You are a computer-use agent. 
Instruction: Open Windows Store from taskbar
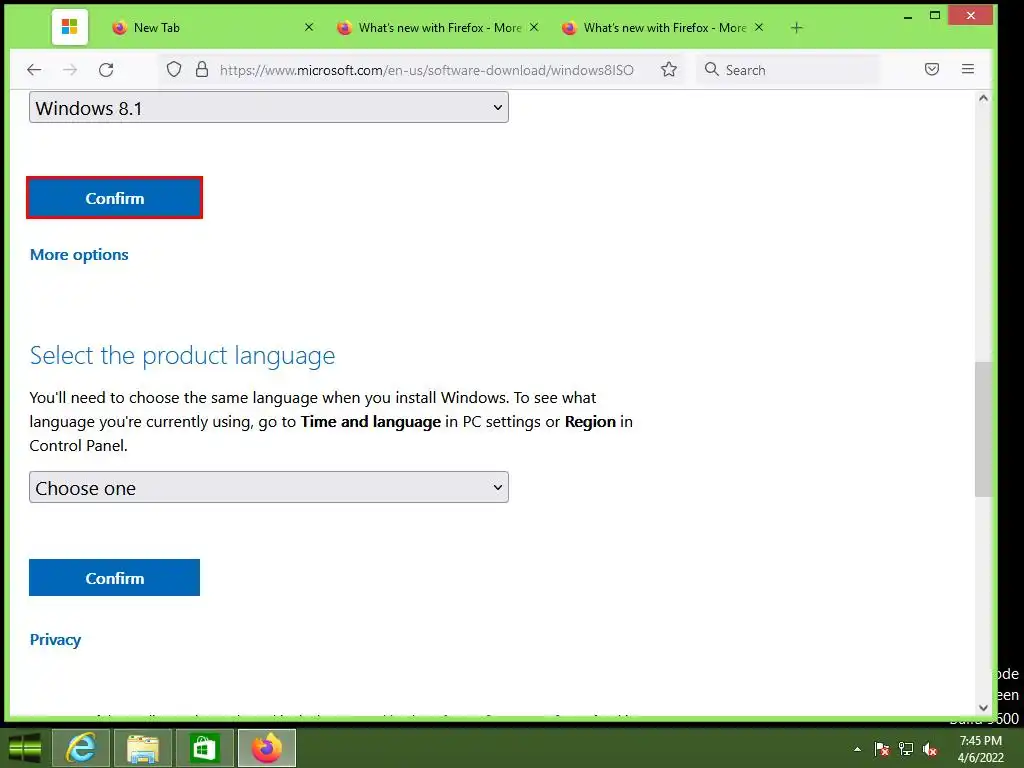click(204, 748)
